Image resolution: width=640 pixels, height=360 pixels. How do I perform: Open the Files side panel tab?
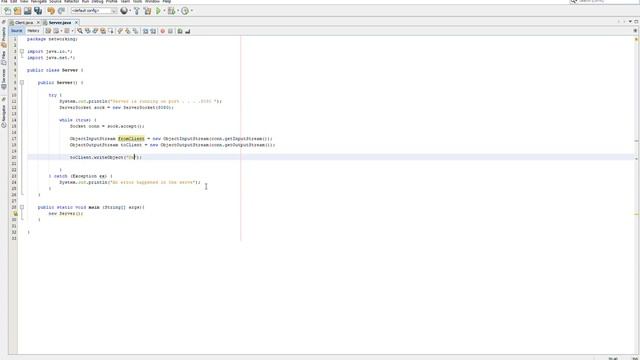coord(4,58)
